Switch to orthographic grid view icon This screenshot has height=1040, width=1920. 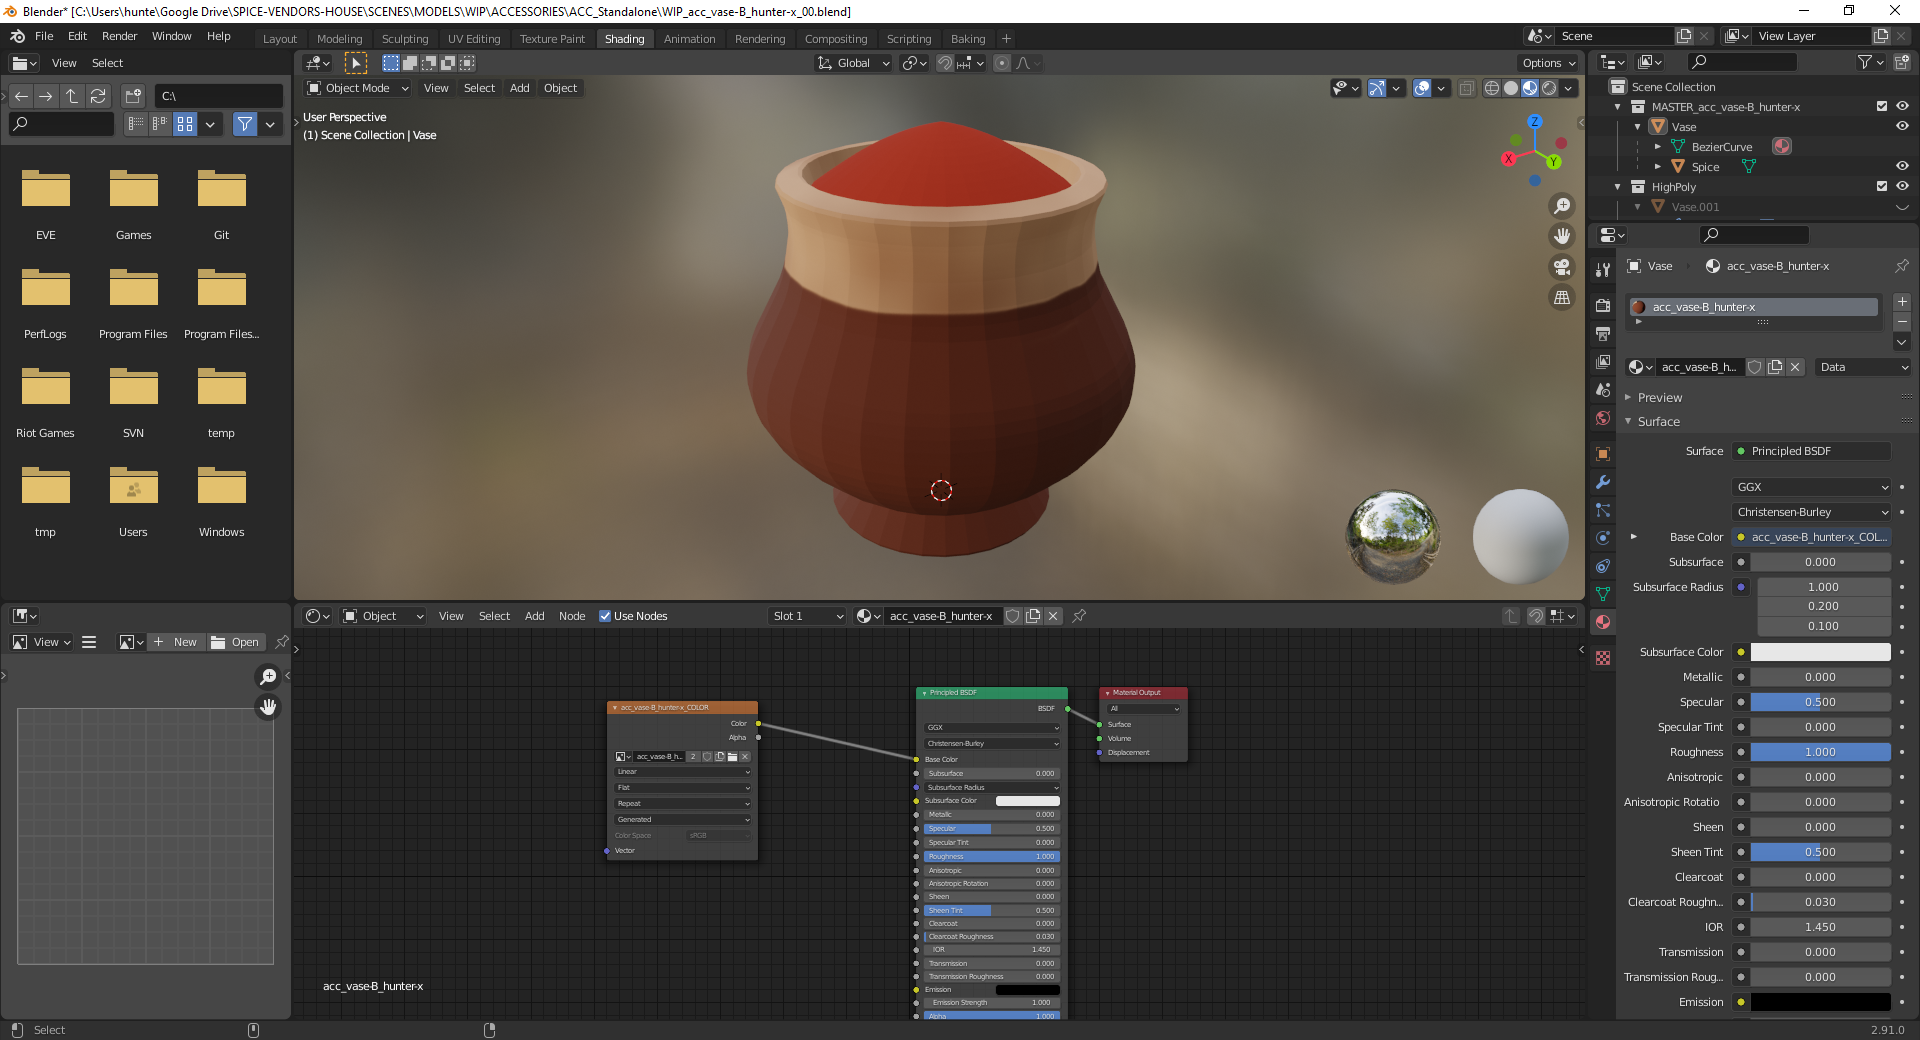(1561, 298)
